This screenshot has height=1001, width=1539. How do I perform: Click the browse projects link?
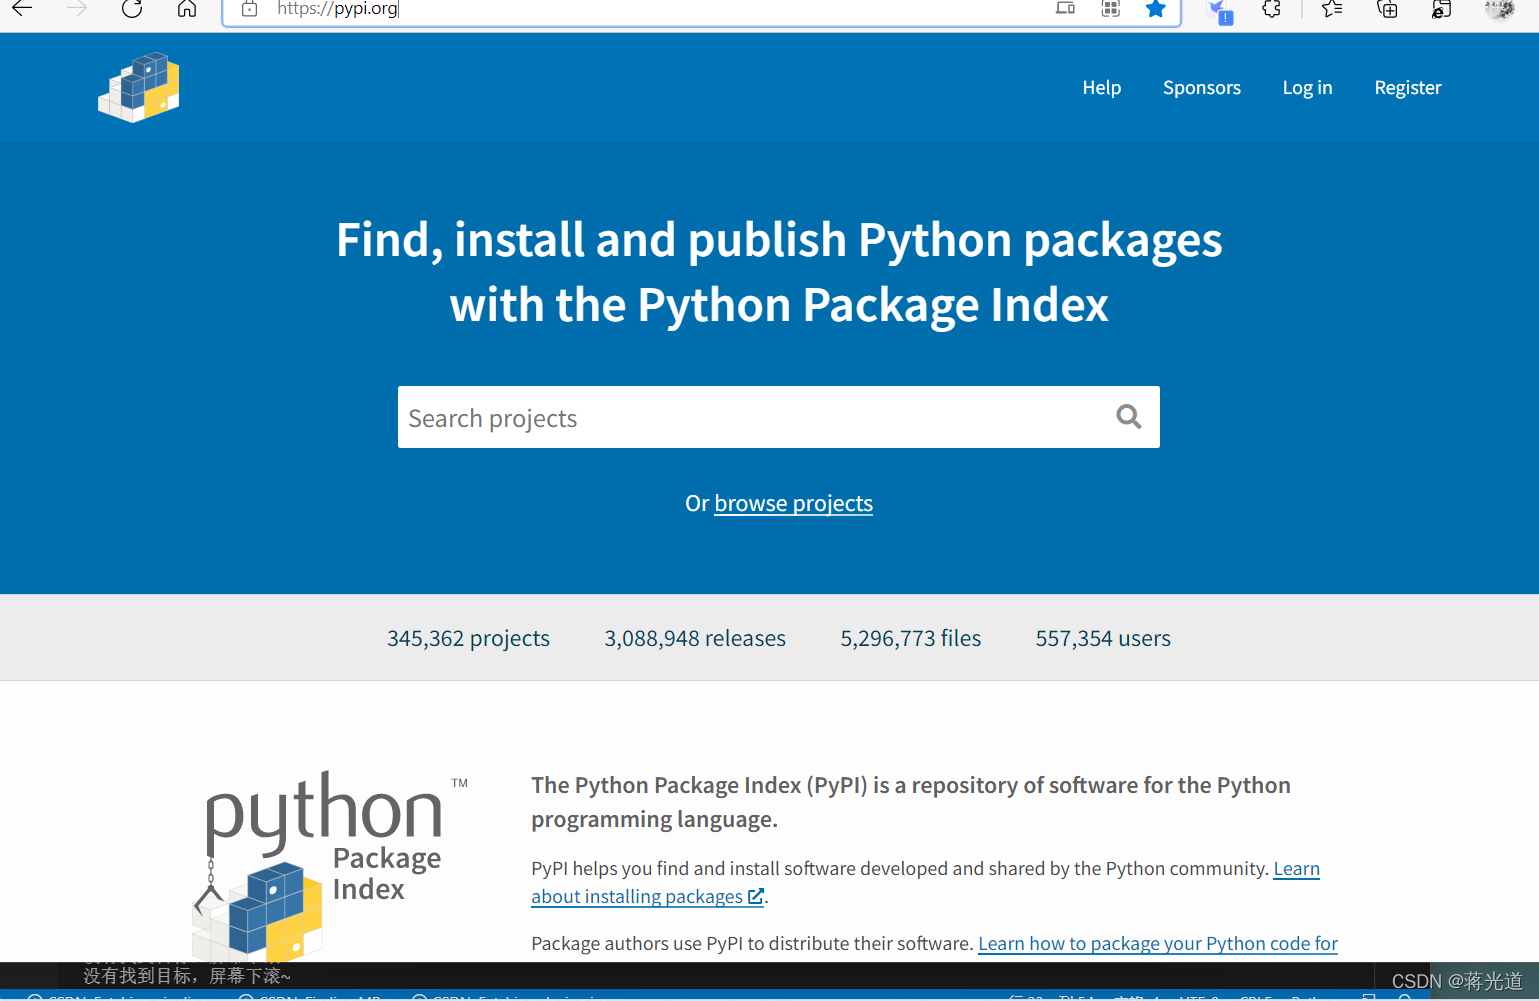[793, 503]
